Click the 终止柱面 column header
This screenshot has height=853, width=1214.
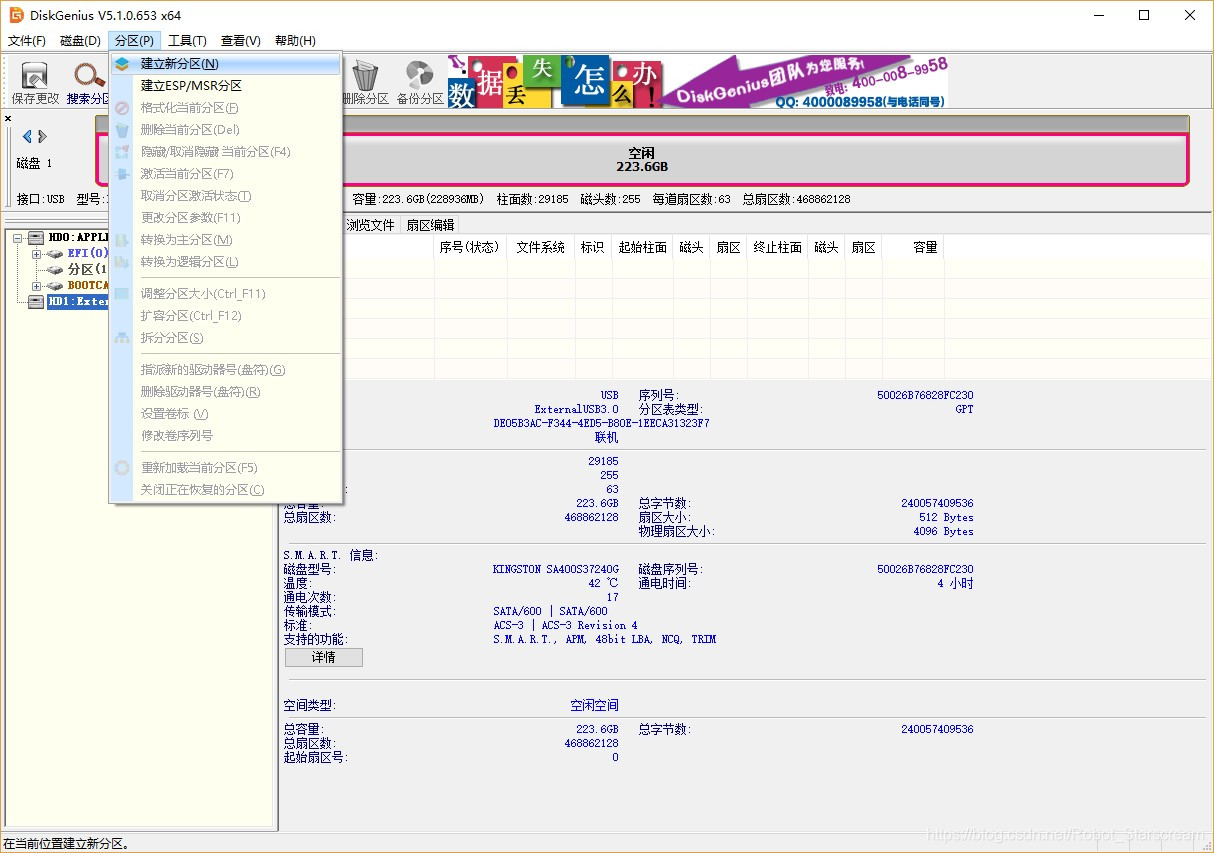point(778,247)
